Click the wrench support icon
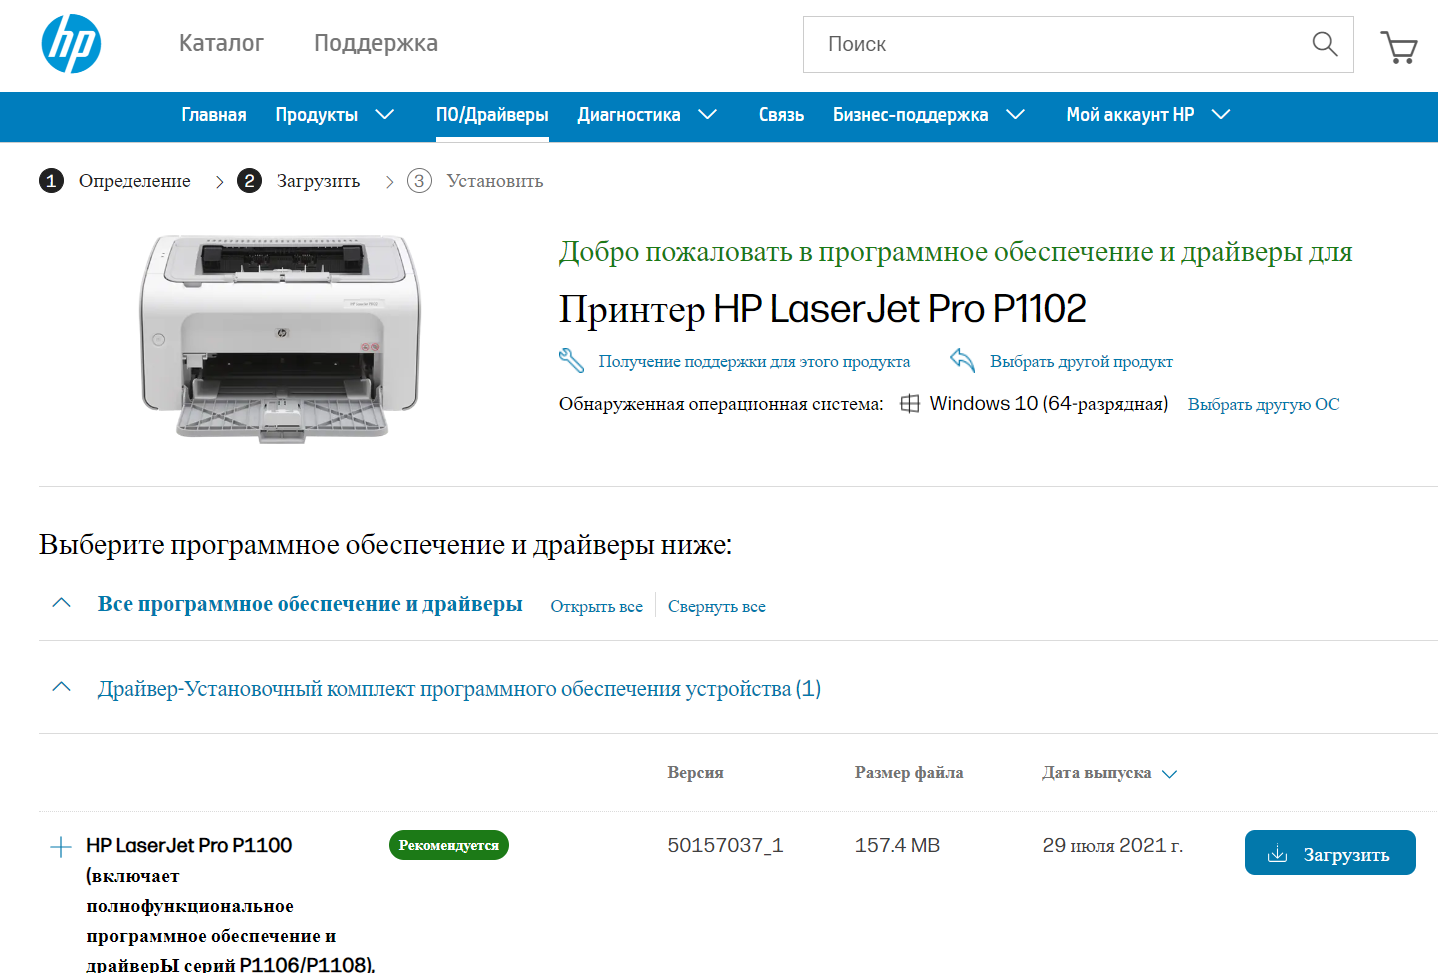Viewport: 1438px width, 973px height. (571, 360)
